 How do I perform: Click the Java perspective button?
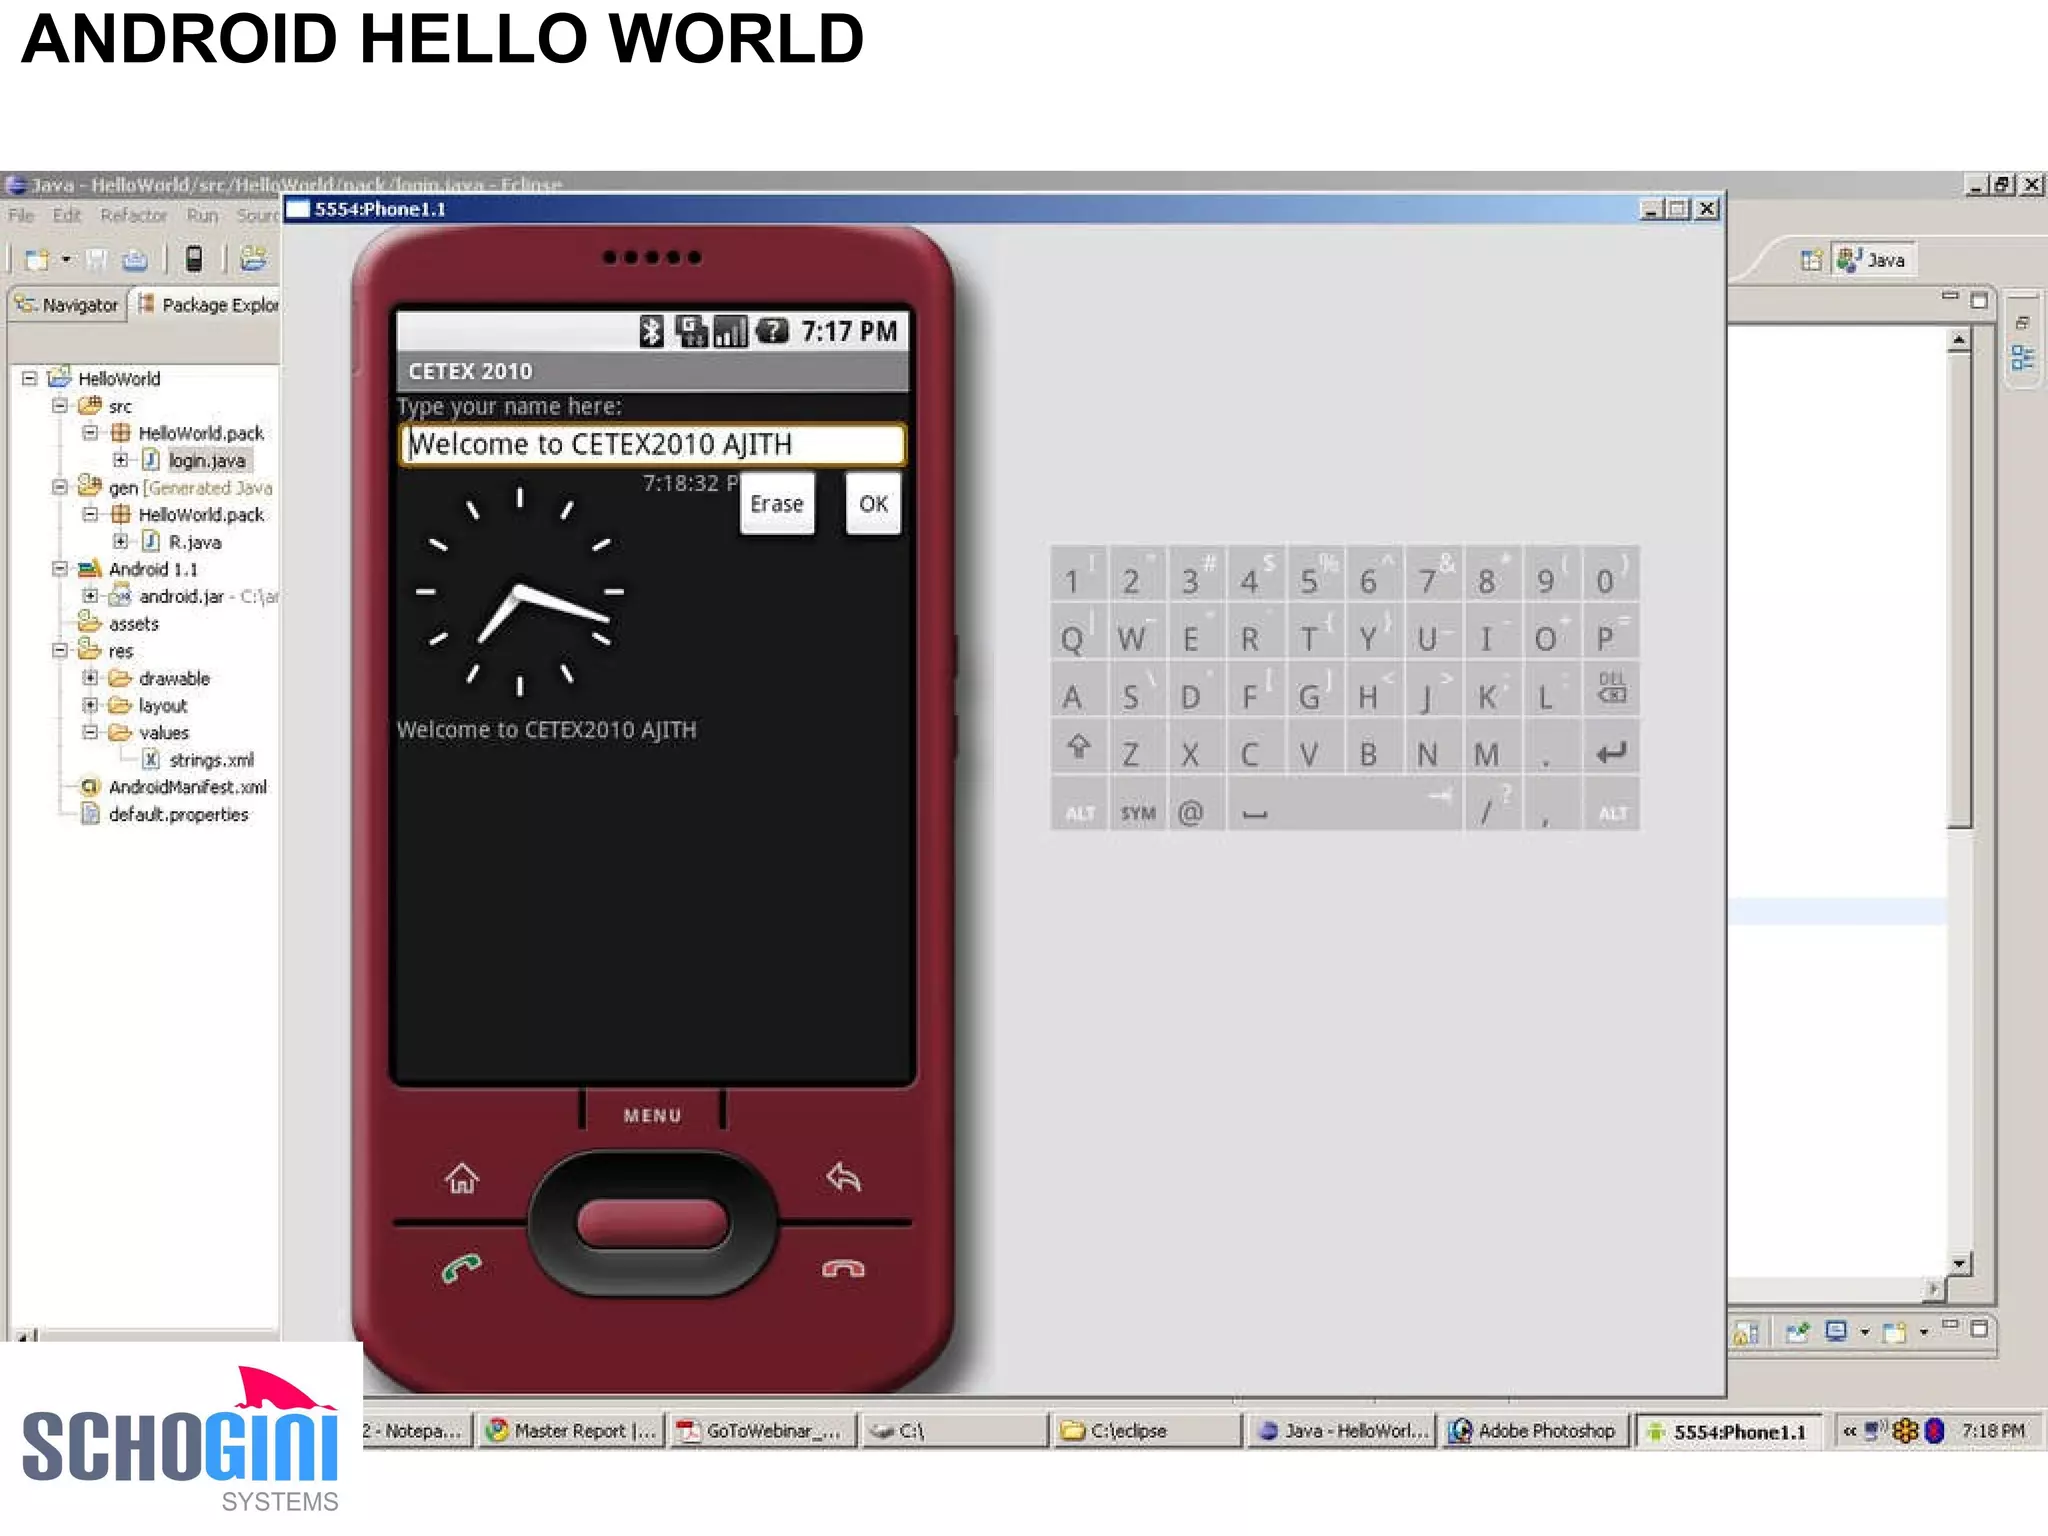coord(1872,260)
